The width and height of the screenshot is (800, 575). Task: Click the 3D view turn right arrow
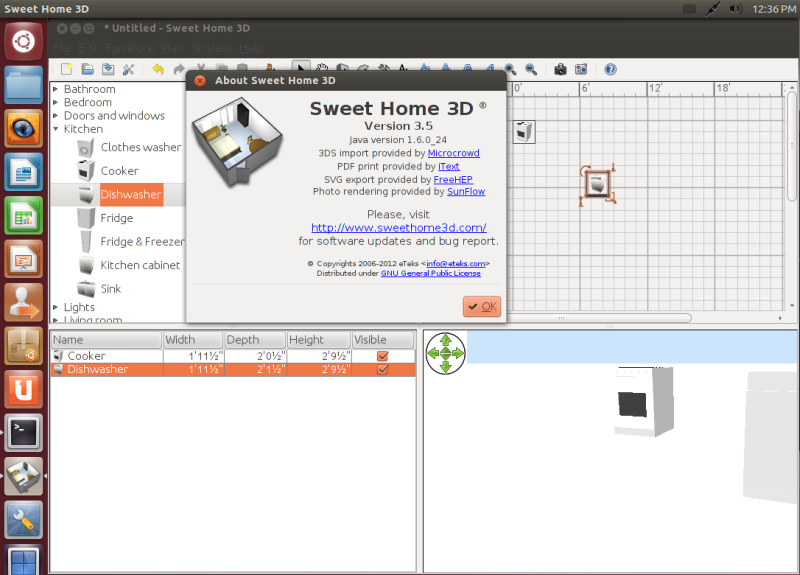click(458, 353)
